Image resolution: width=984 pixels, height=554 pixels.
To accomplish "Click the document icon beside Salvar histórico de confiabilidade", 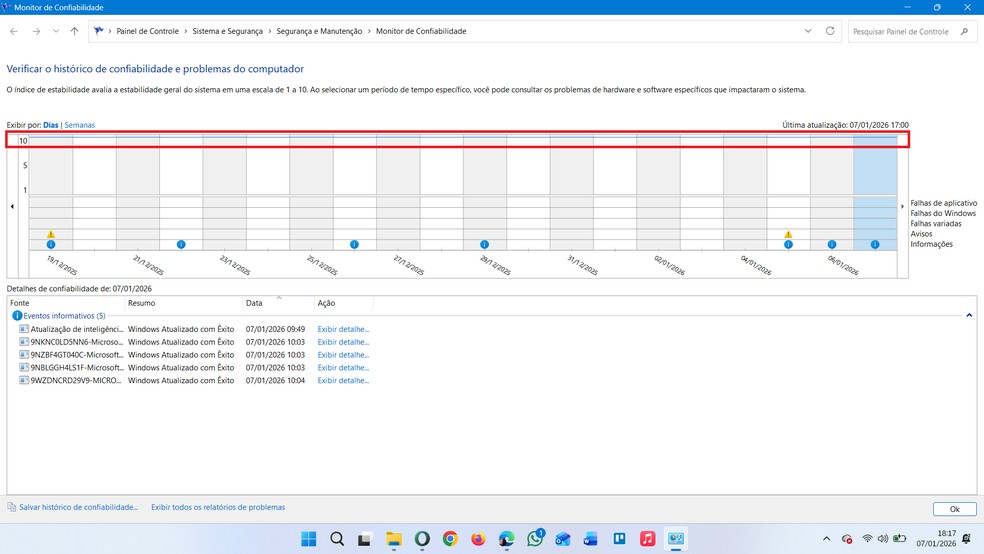I will 11,507.
